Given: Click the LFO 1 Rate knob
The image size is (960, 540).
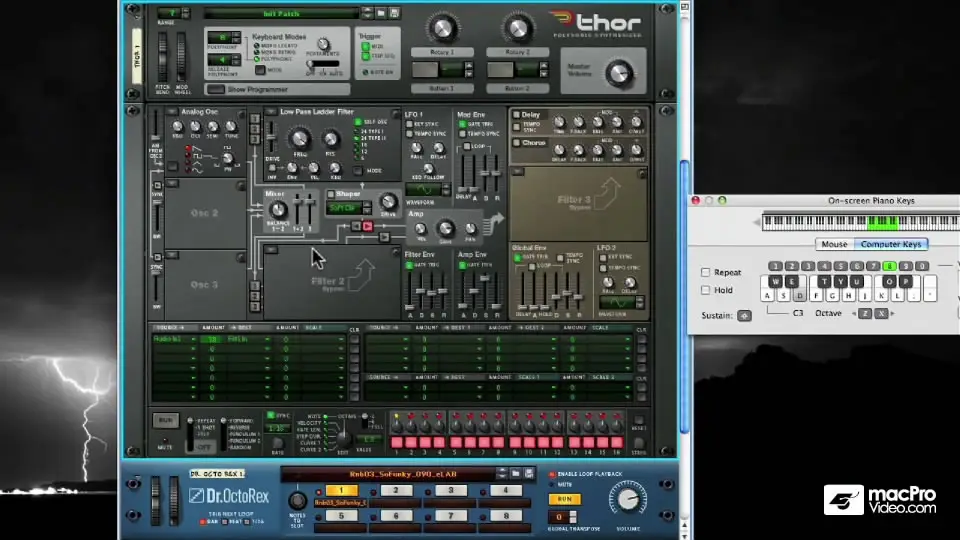Looking at the screenshot, I should coord(416,148).
